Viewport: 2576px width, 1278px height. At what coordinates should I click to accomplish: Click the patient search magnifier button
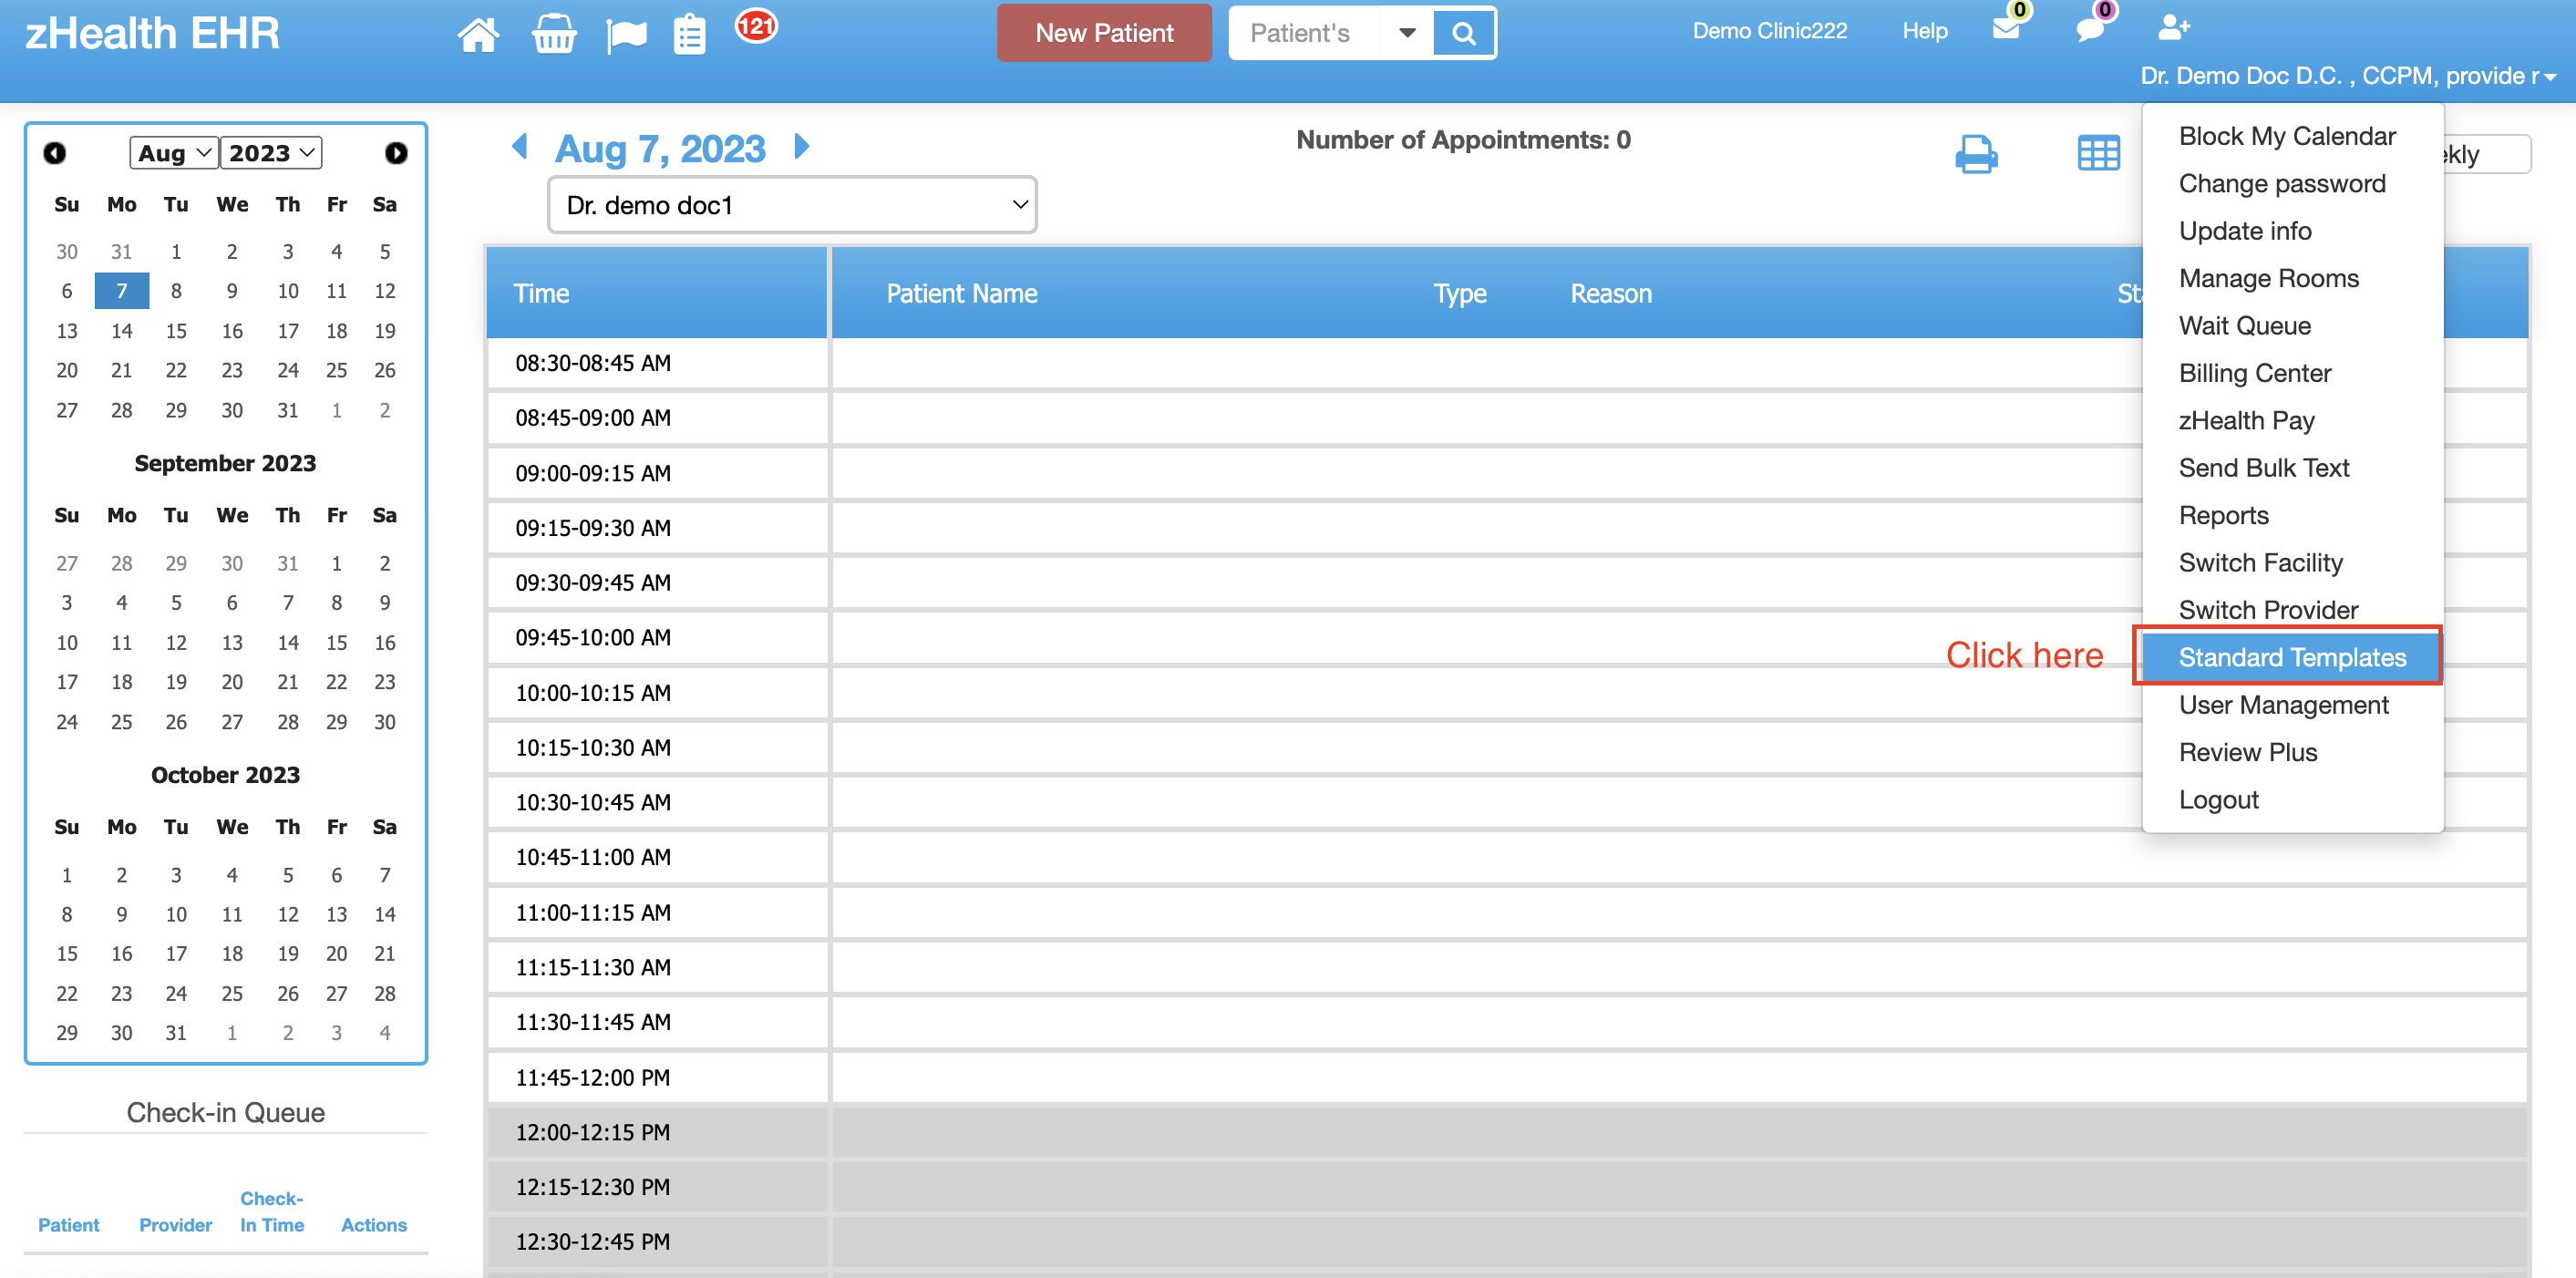[1463, 33]
